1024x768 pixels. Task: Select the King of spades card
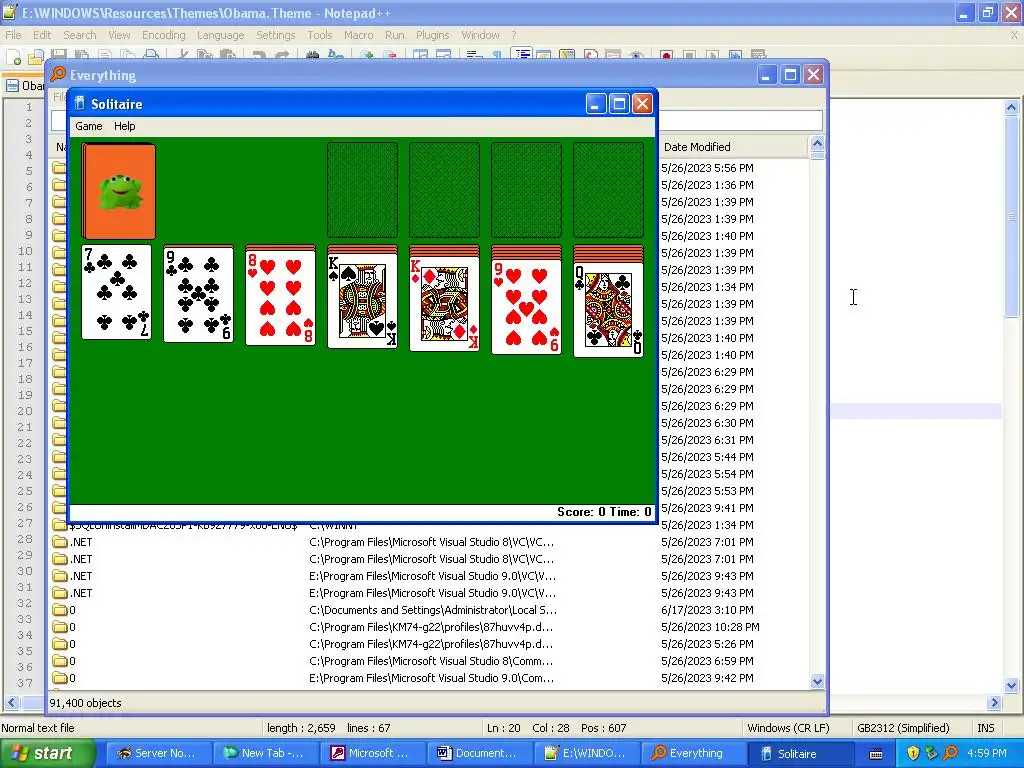[x=362, y=300]
